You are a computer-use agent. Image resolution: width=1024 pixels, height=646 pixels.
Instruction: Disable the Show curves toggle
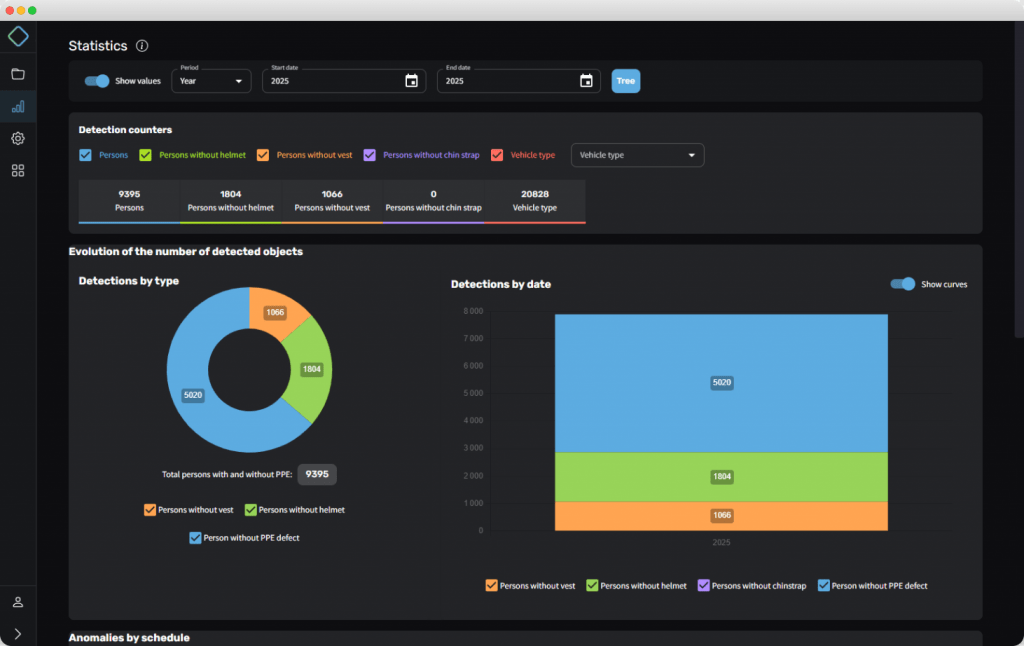[x=903, y=284]
